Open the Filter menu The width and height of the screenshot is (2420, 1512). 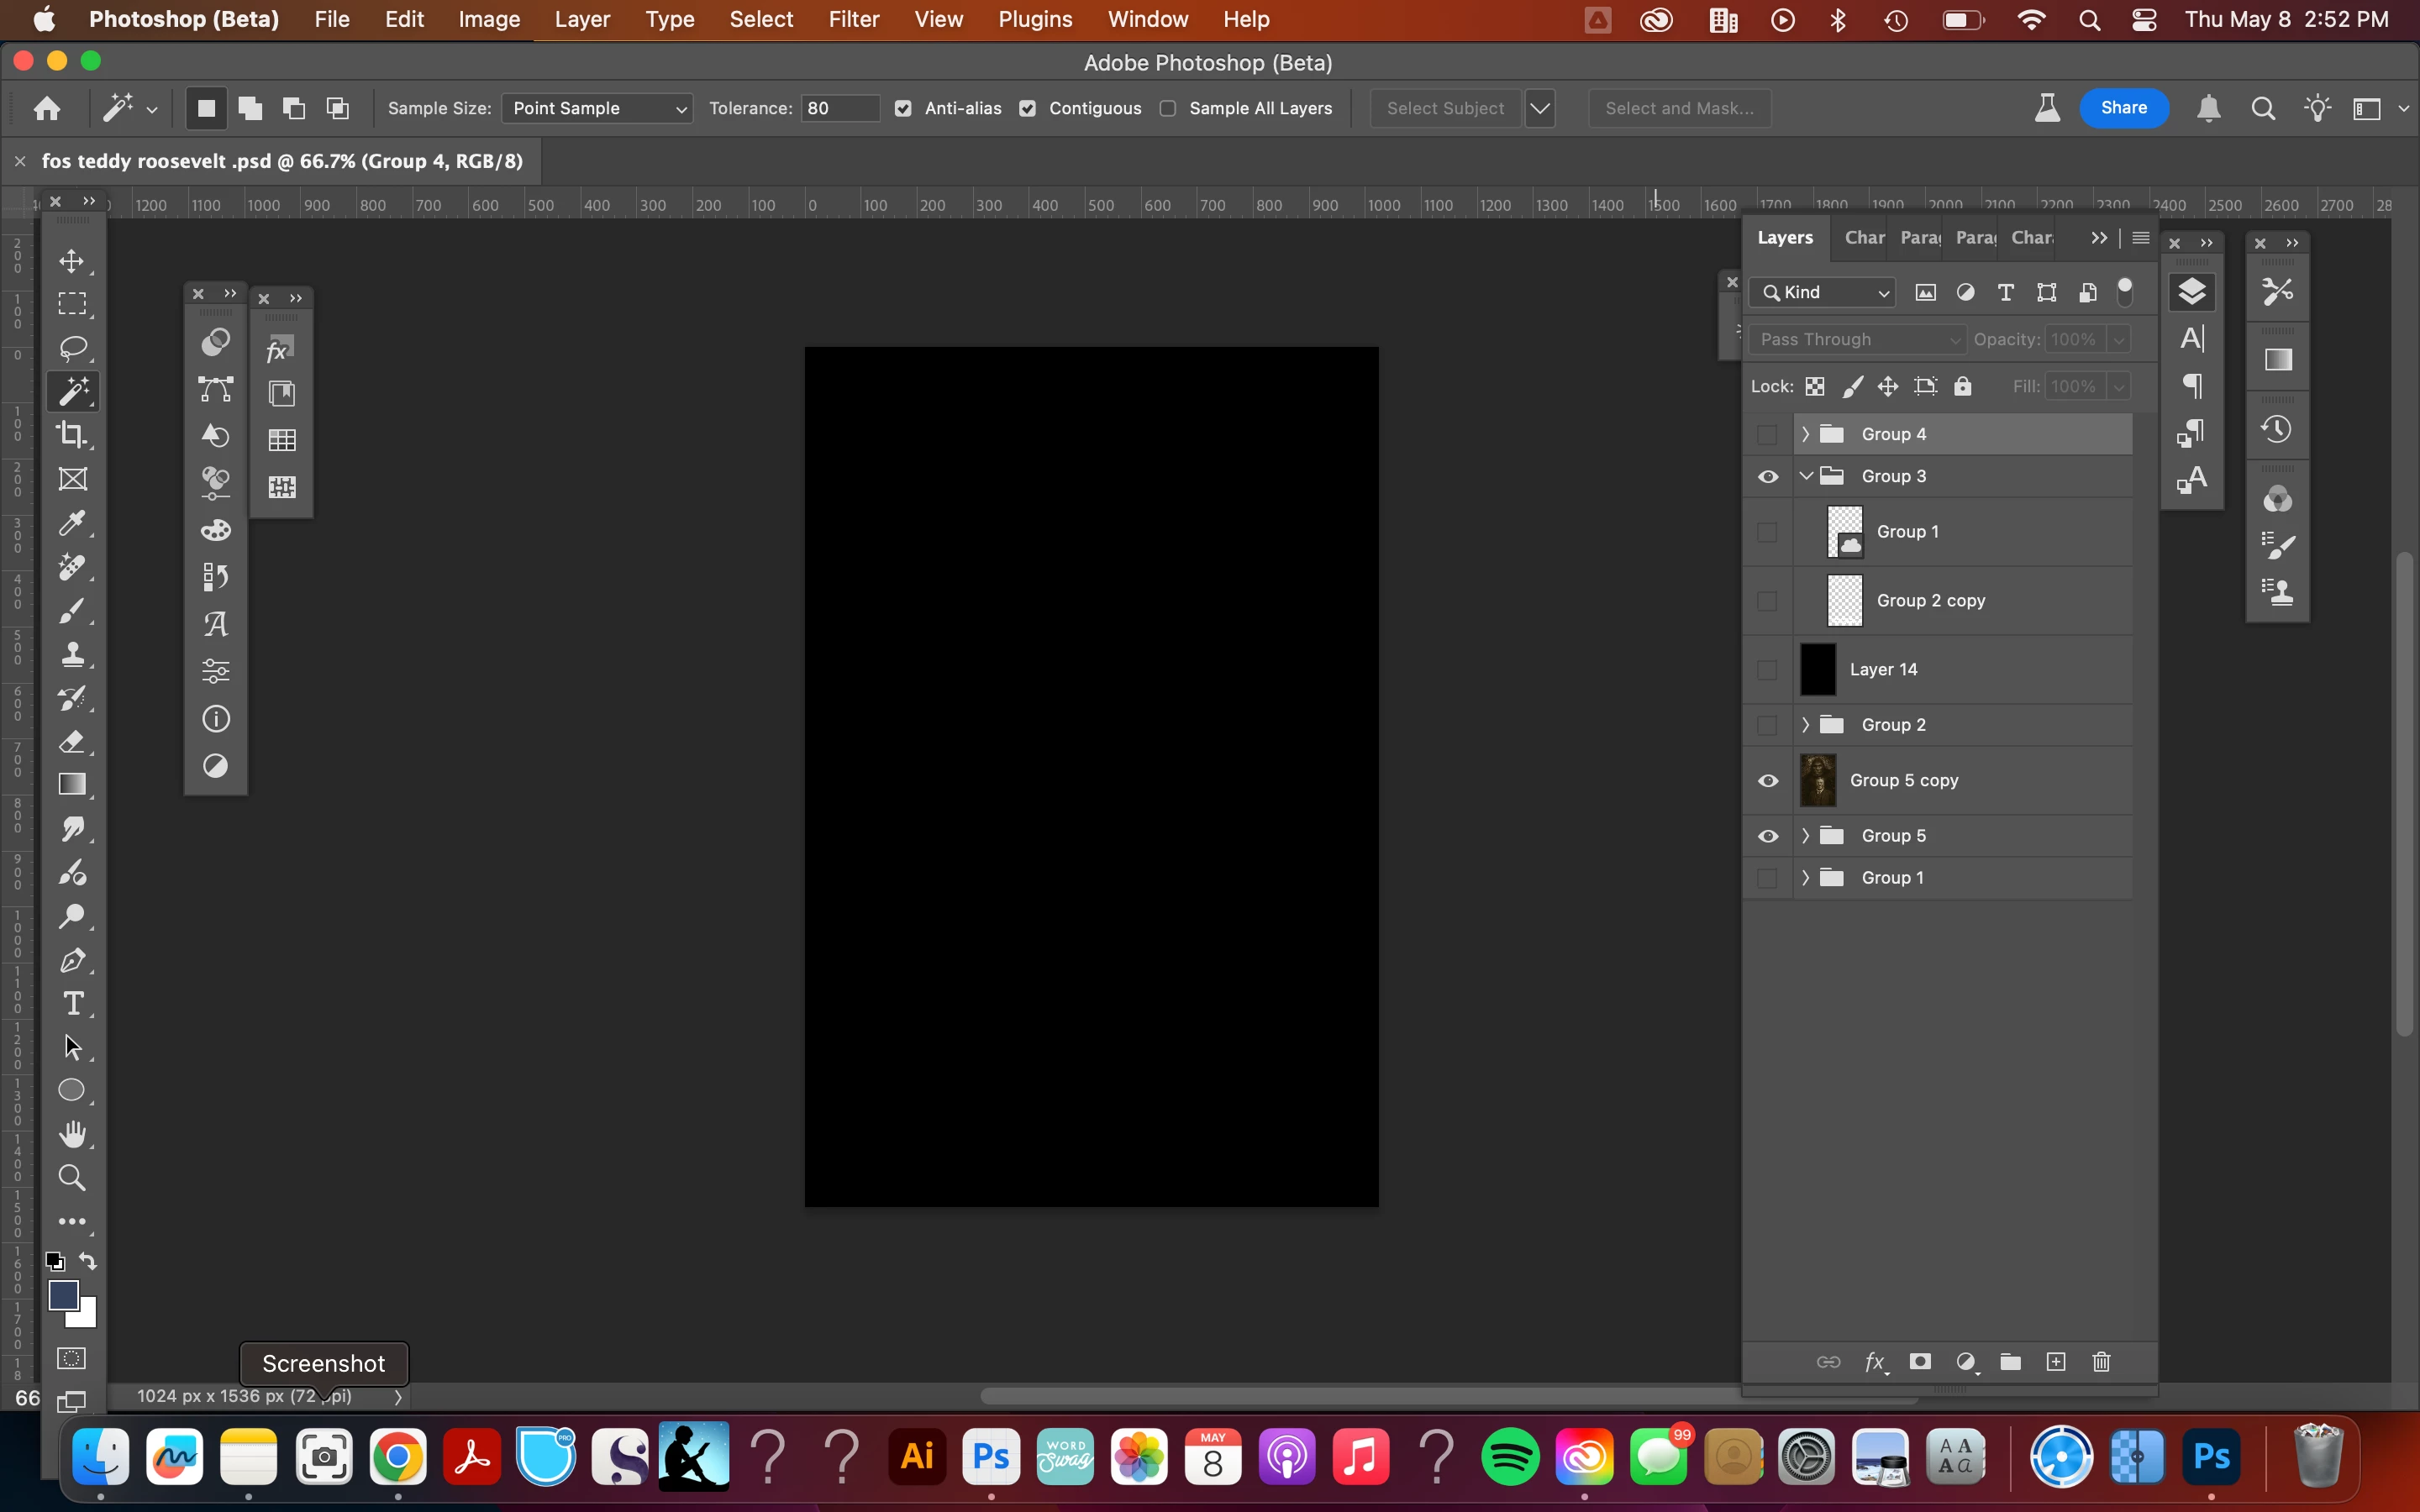pos(853,19)
